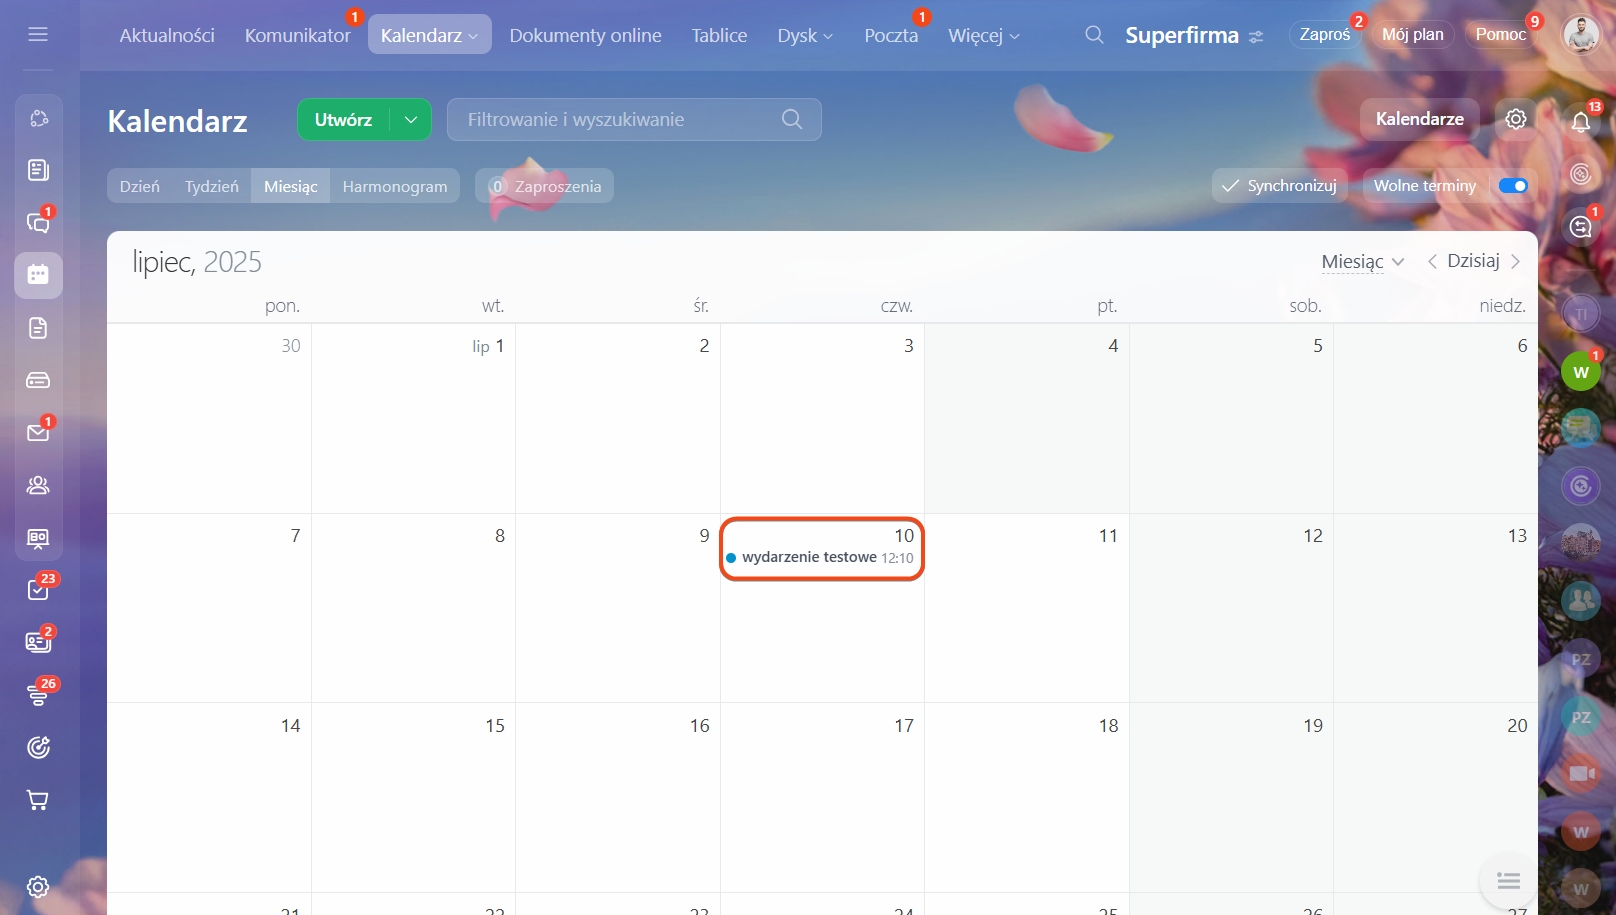Viewport: 1616px width, 915px height.
Task: Click the Superfirma settings sliders icon
Action: click(1257, 37)
